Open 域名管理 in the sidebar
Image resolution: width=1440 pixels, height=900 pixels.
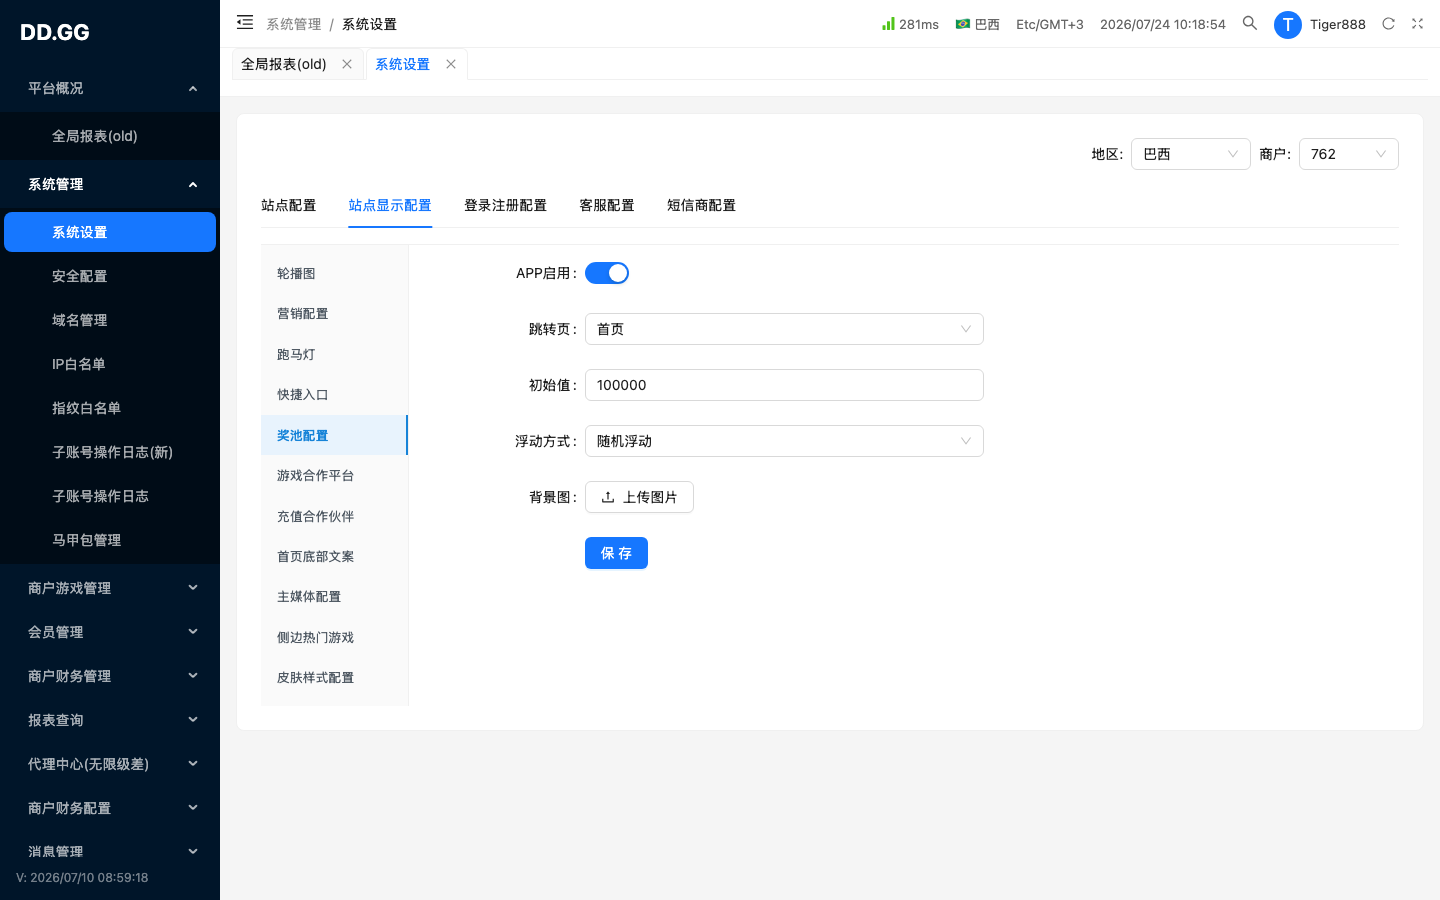point(110,320)
